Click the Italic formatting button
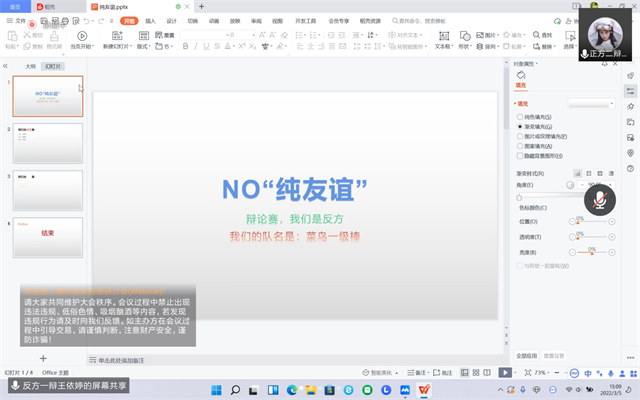This screenshot has width=640, height=400. (x=196, y=47)
